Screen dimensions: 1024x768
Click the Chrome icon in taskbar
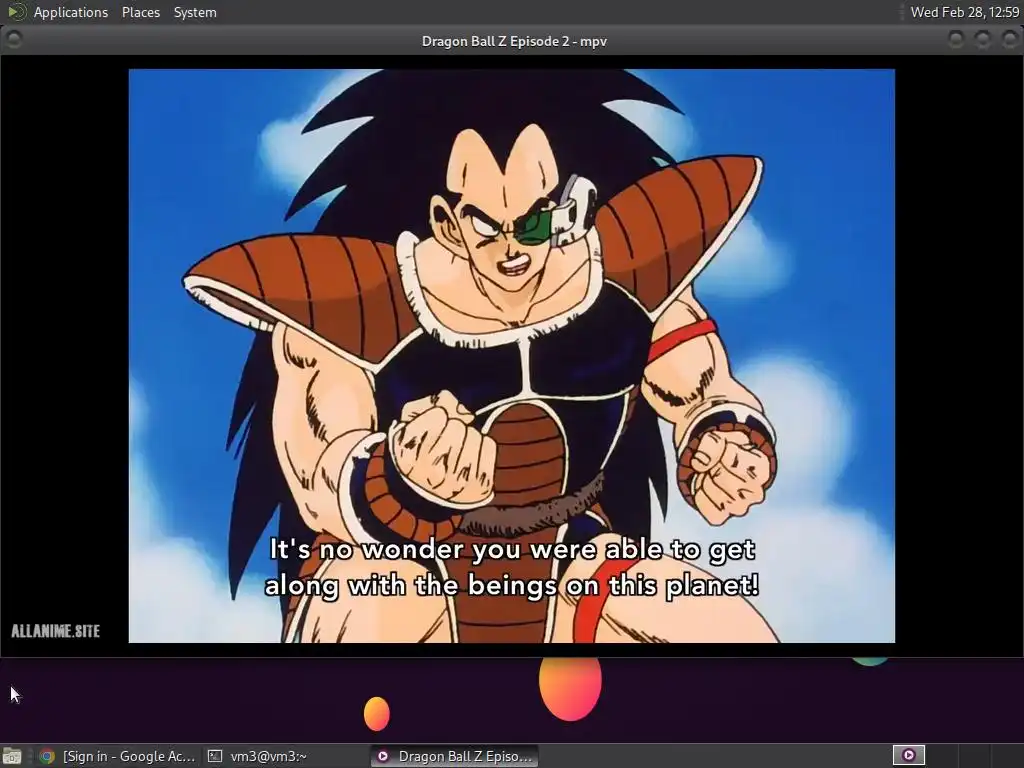(x=46, y=756)
